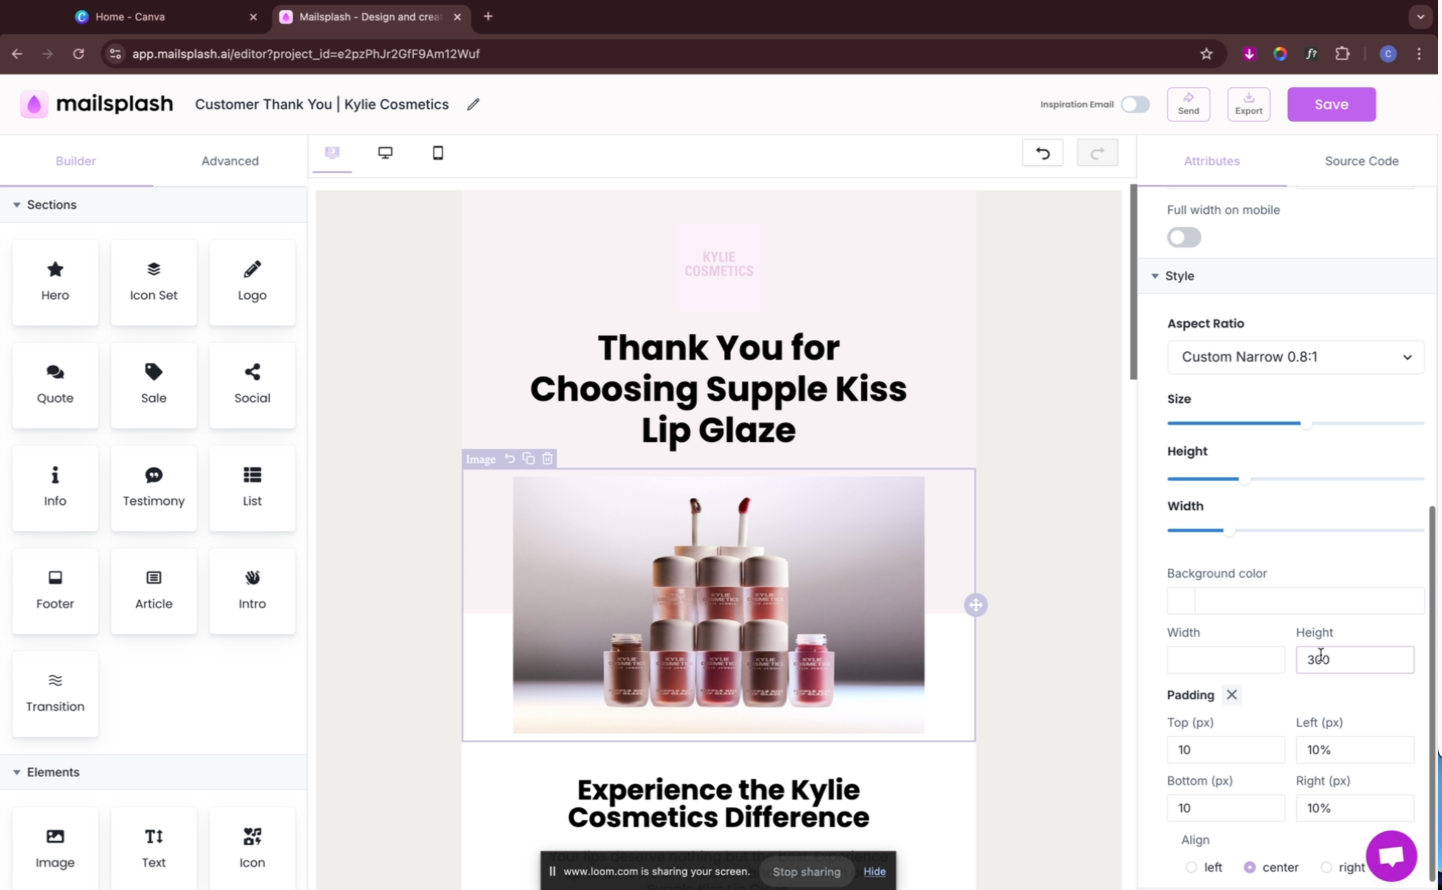Enable the Inspiration Email switch
The image size is (1442, 890).
pyautogui.click(x=1134, y=104)
